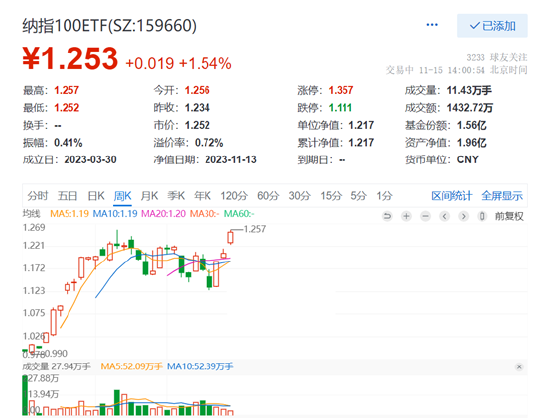This screenshot has width=550, height=418.
Task: Zoom in chart with plus icon
Action: [x=406, y=216]
